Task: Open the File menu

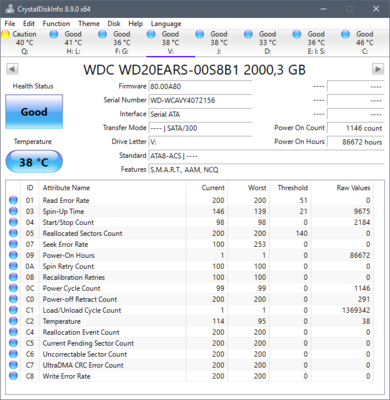Action: [10, 24]
